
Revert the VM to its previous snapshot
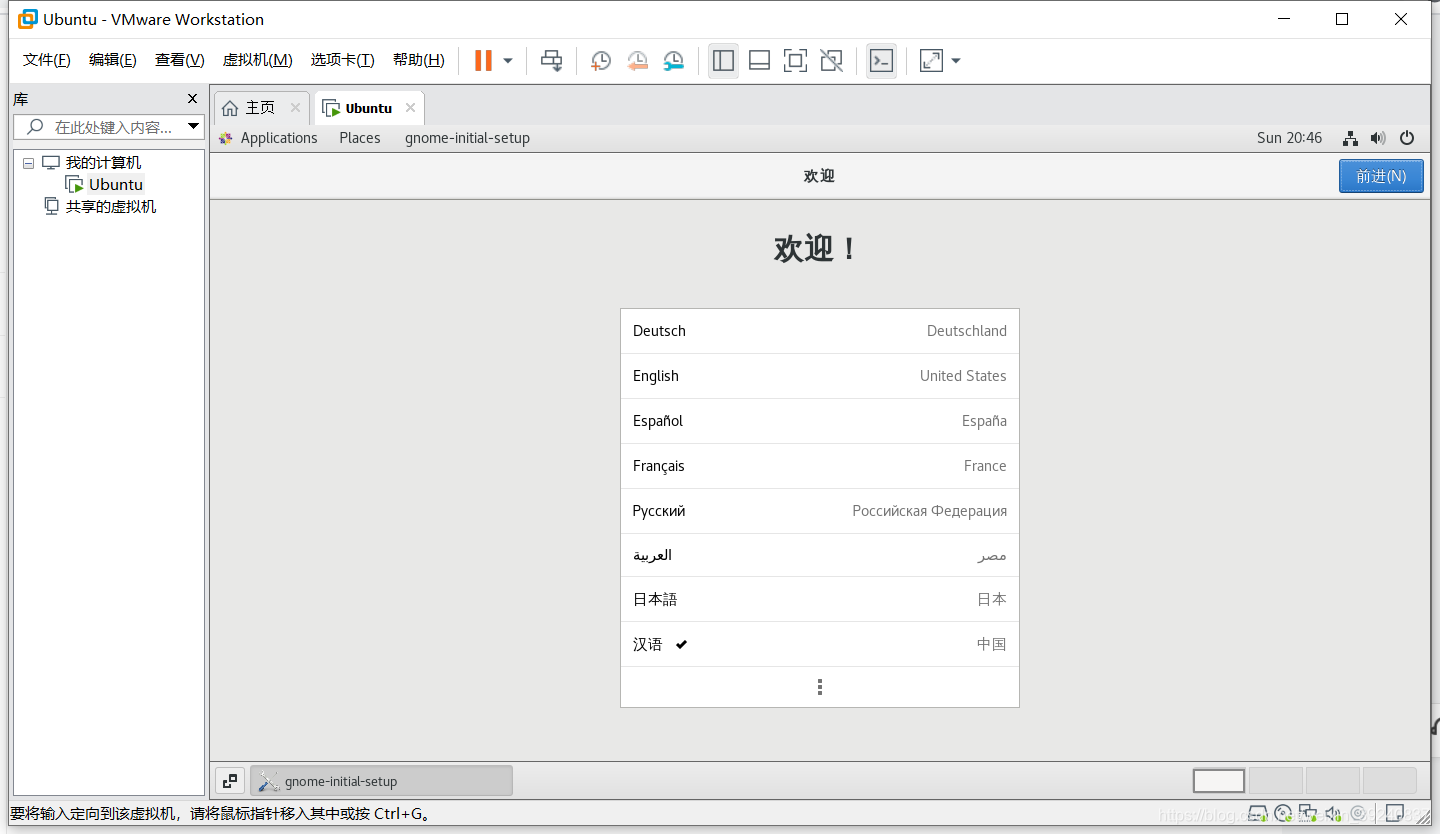point(637,61)
